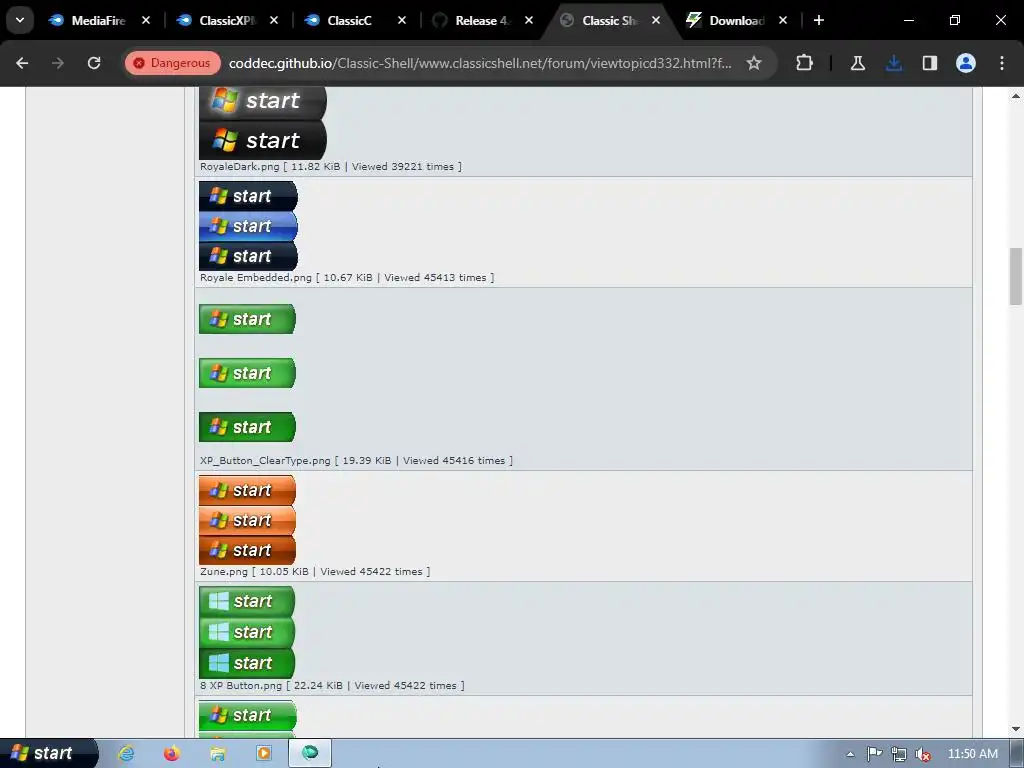Click the active browser taskbar icon

coord(310,753)
